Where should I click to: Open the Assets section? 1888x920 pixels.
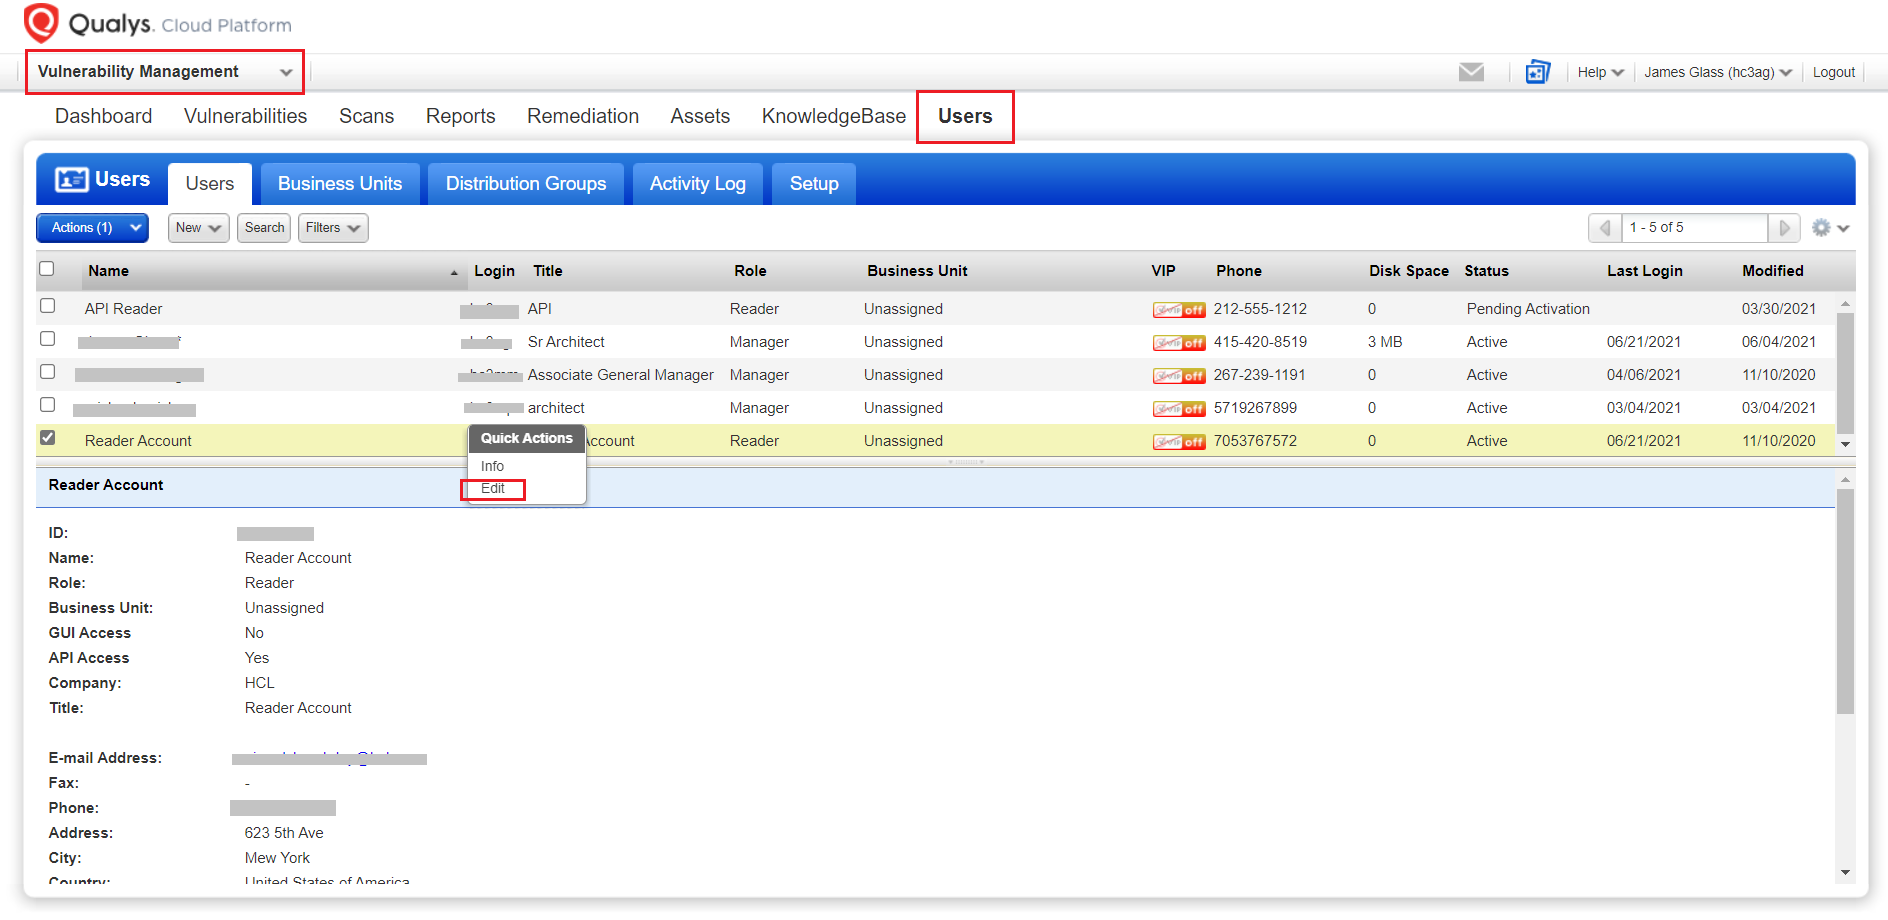[700, 116]
